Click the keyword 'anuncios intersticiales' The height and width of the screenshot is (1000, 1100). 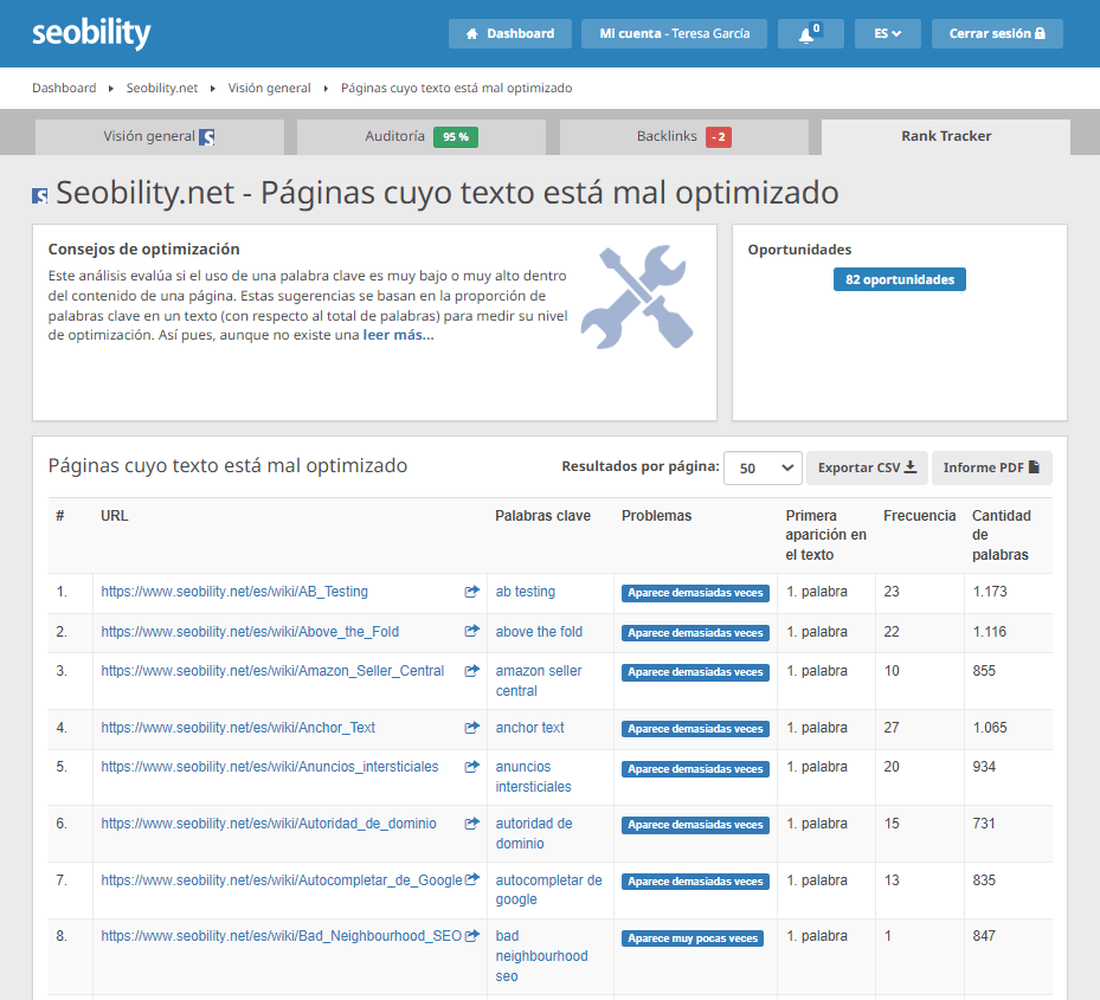[x=533, y=776]
